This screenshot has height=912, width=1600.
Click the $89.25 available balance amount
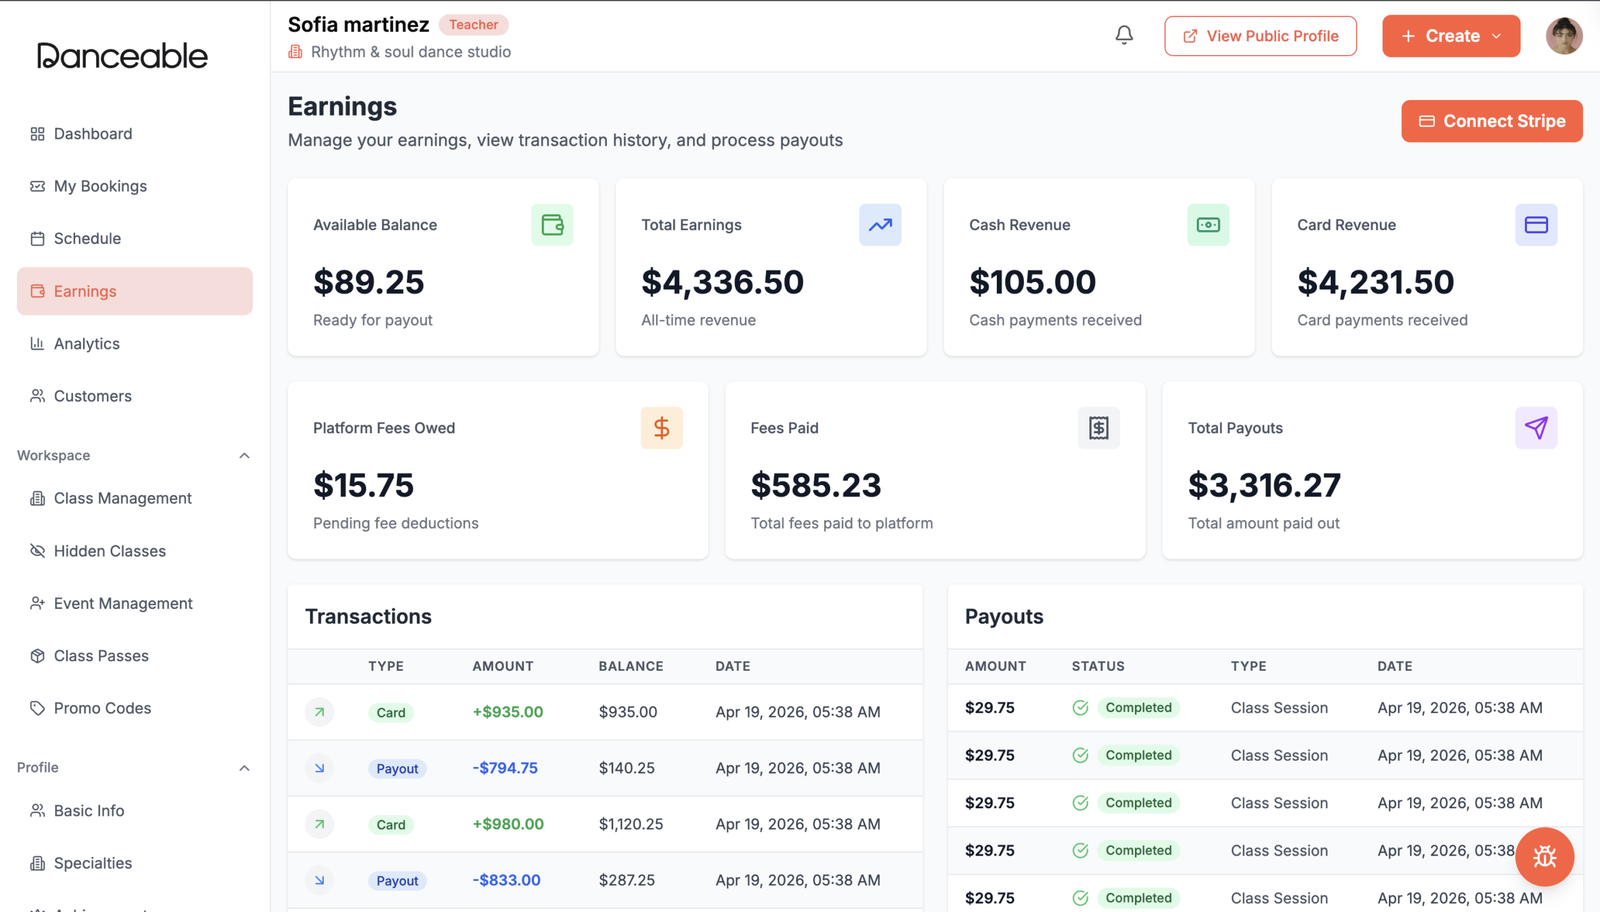[369, 282]
